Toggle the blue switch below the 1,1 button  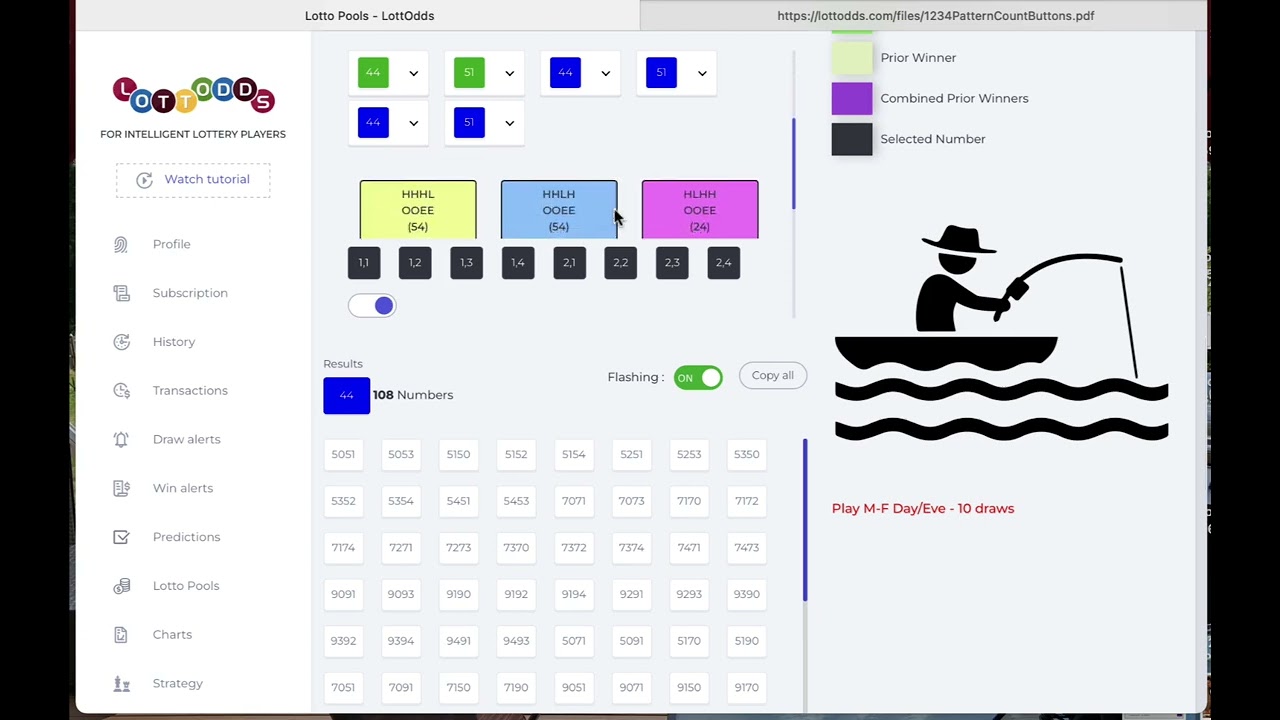tap(372, 306)
